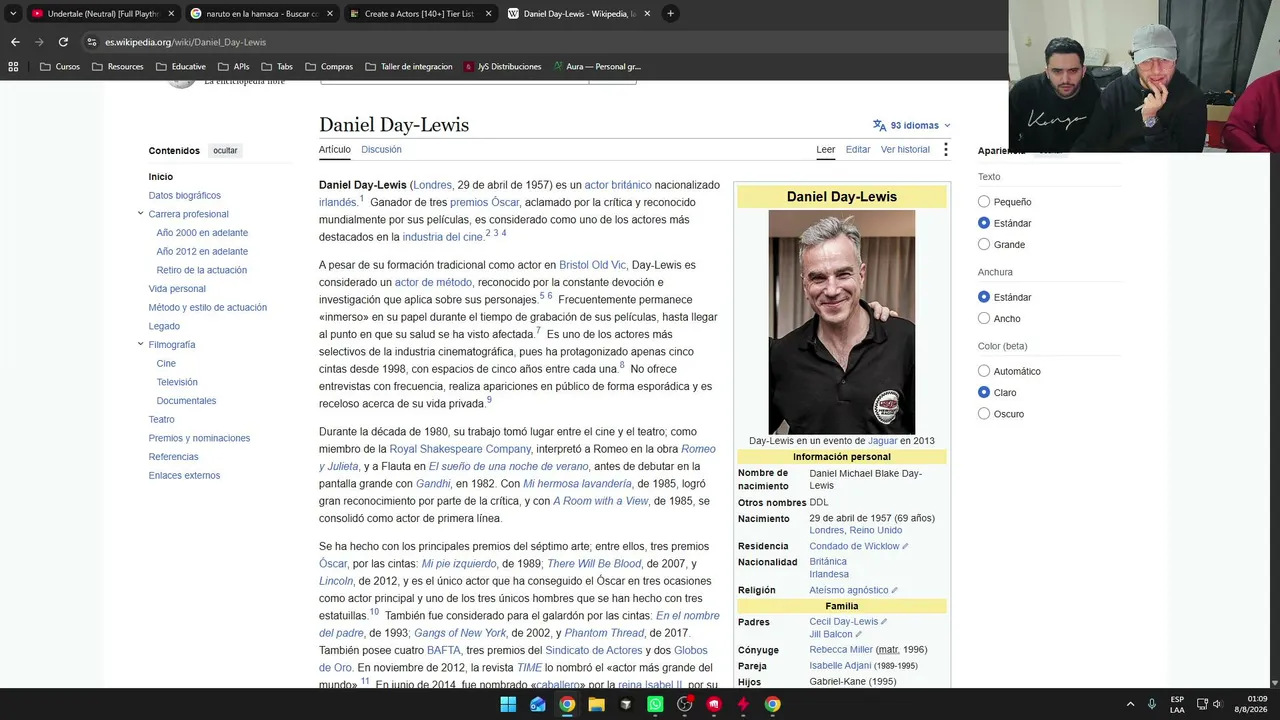The image size is (1280, 720).
Task: Edit the Condado de Wicklow residence value
Action: [905, 546]
